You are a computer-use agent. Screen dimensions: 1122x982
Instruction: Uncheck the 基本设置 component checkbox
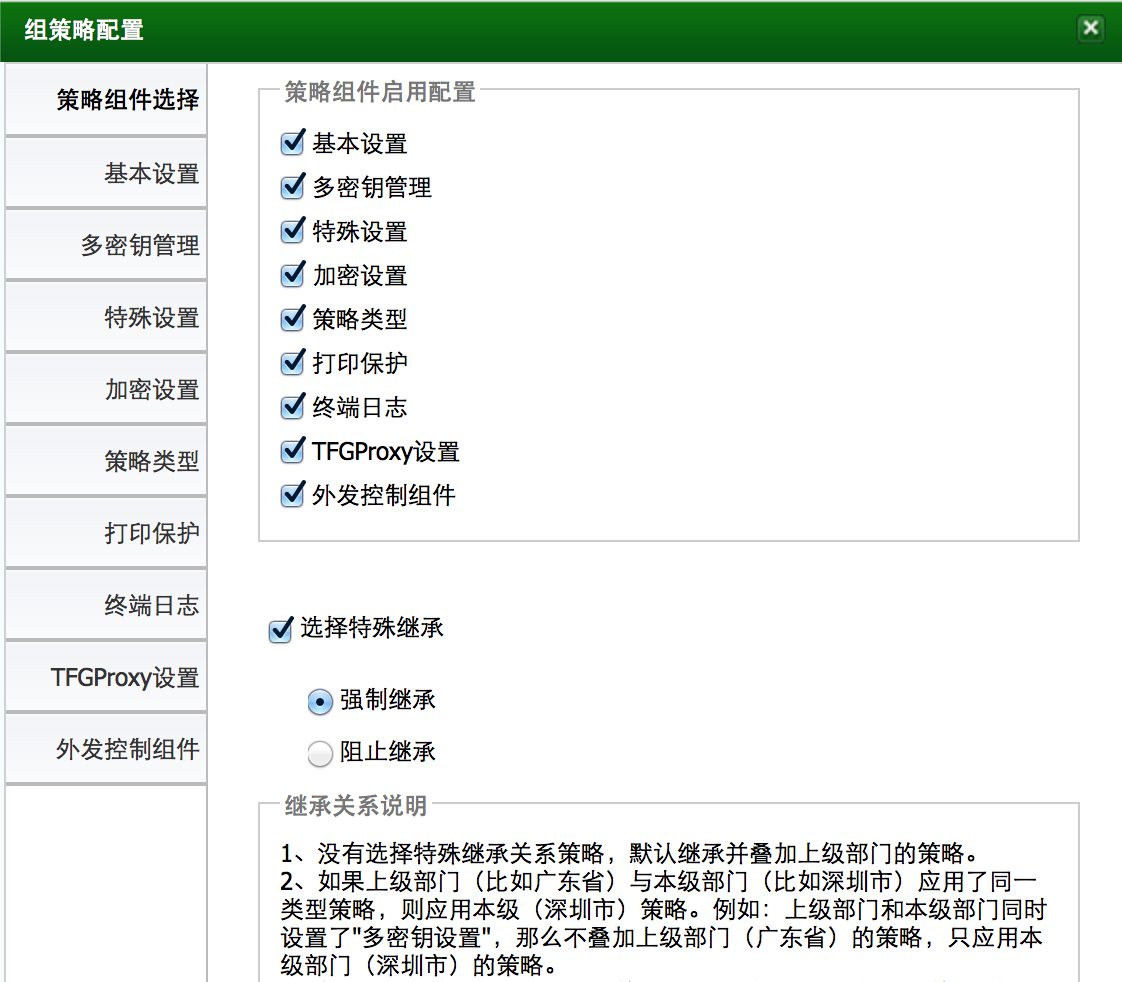click(292, 143)
